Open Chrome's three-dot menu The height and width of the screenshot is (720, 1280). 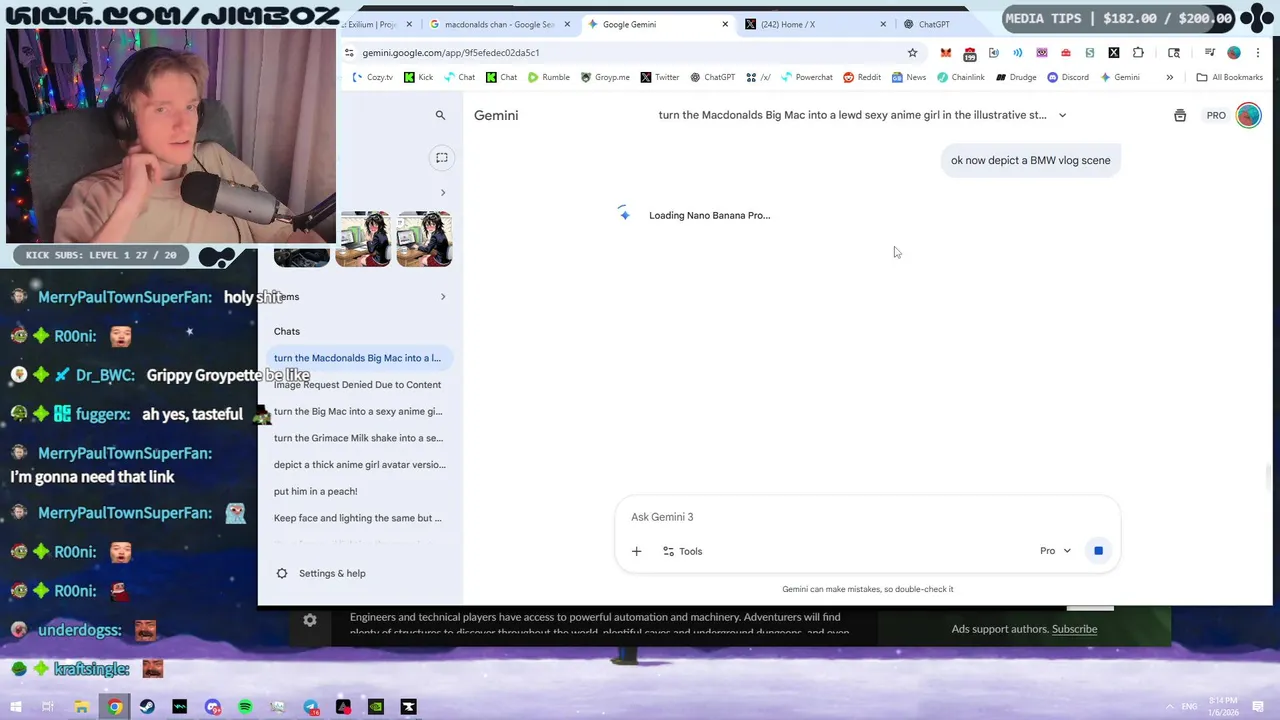click(1258, 53)
